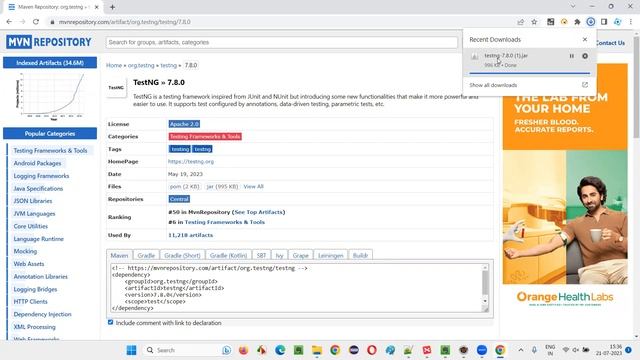Screen dimensions: 640x360
Task: Click the address bar URL
Action: [x=124, y=22]
